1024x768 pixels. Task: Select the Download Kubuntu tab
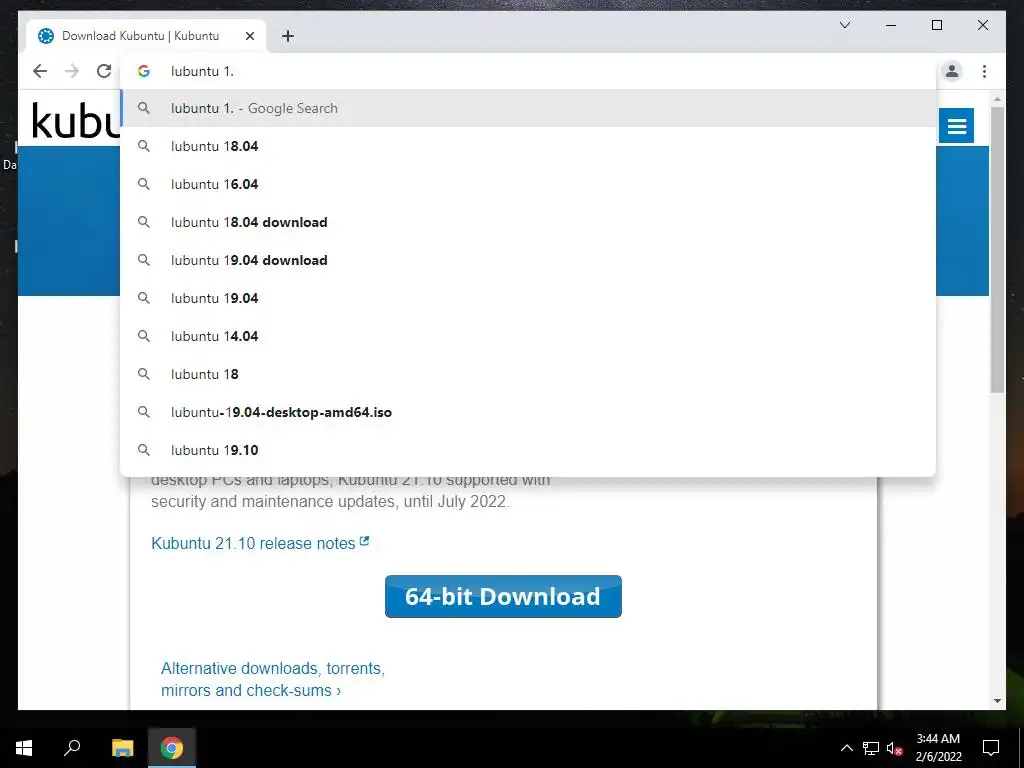(x=146, y=36)
